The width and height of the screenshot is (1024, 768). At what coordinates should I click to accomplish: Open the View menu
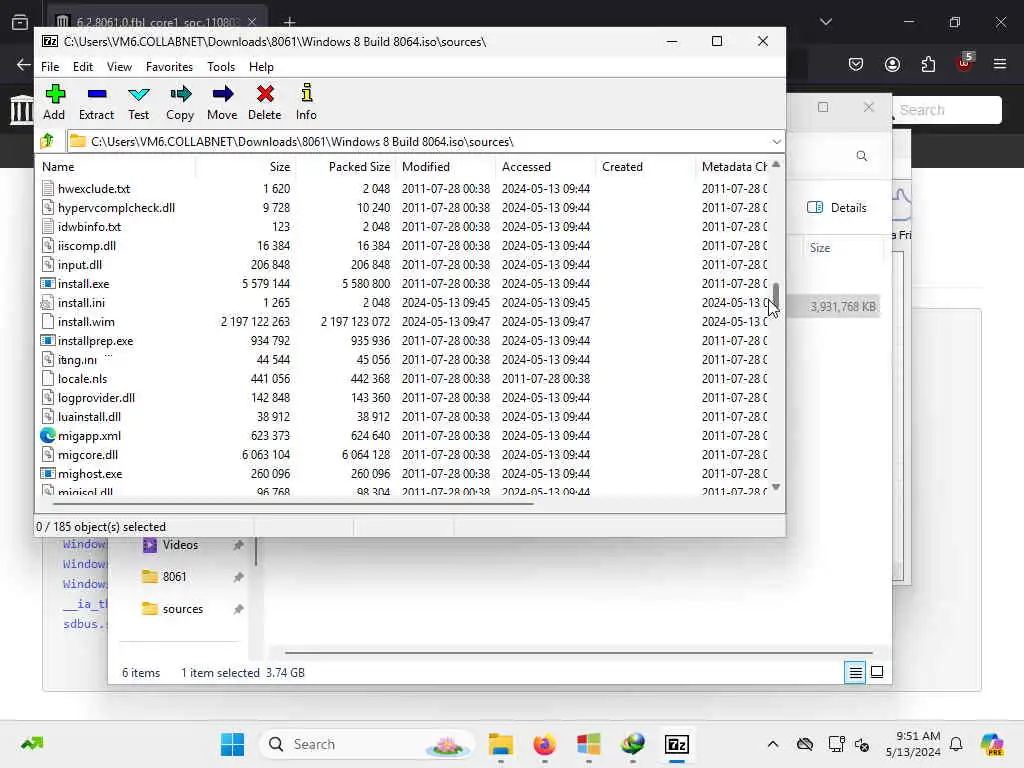tap(119, 67)
